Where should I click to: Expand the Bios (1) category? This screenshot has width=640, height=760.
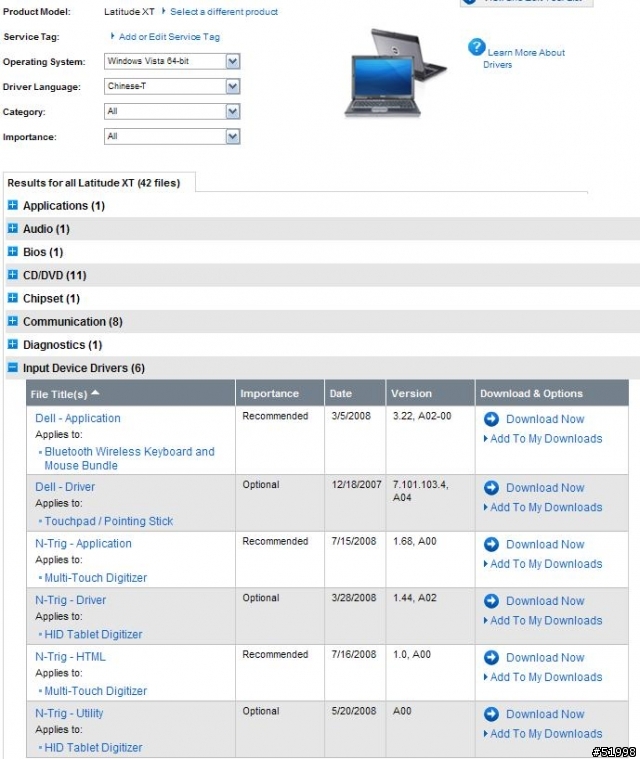13,252
